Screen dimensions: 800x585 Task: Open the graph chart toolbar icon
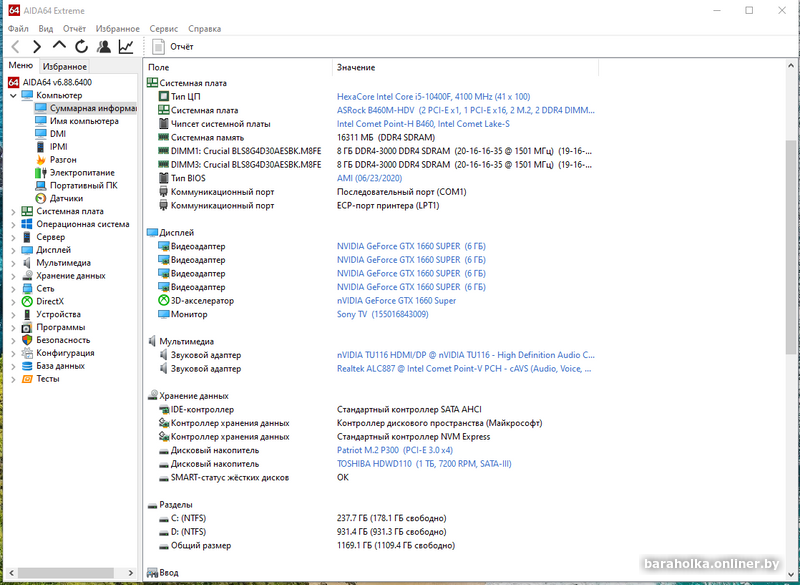126,47
